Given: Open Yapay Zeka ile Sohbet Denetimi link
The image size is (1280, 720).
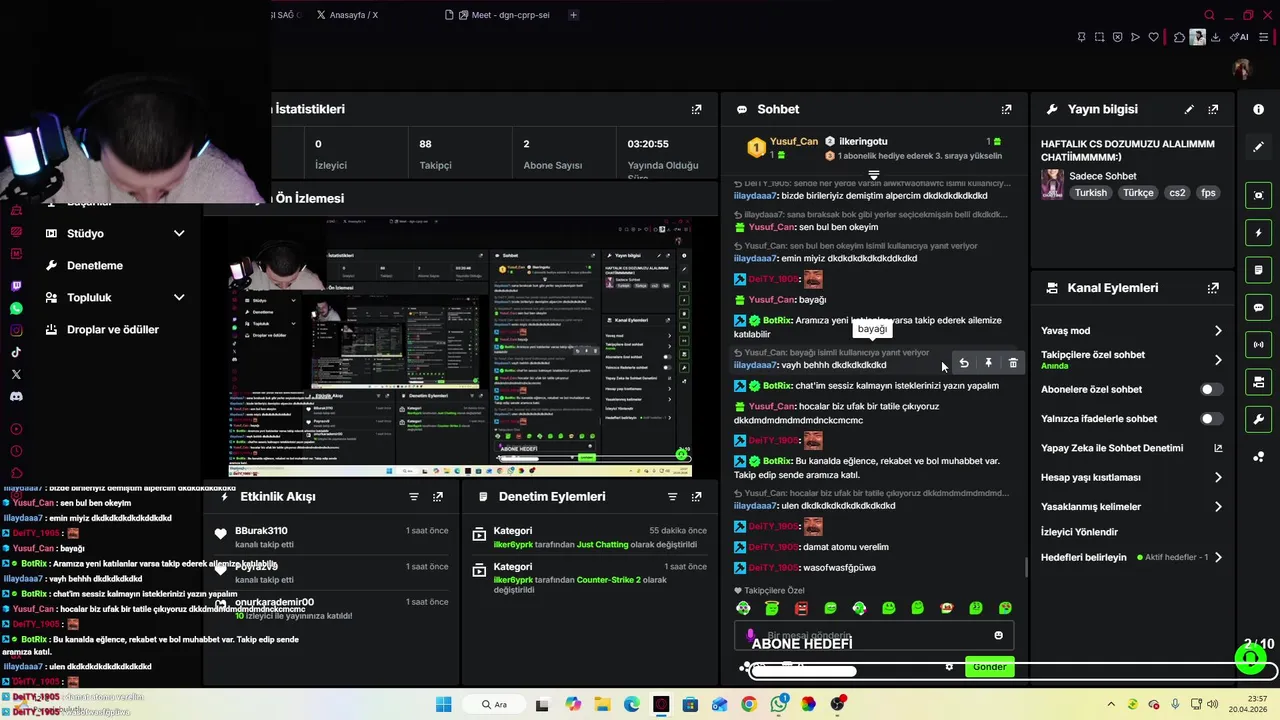Looking at the screenshot, I should click(x=1132, y=448).
